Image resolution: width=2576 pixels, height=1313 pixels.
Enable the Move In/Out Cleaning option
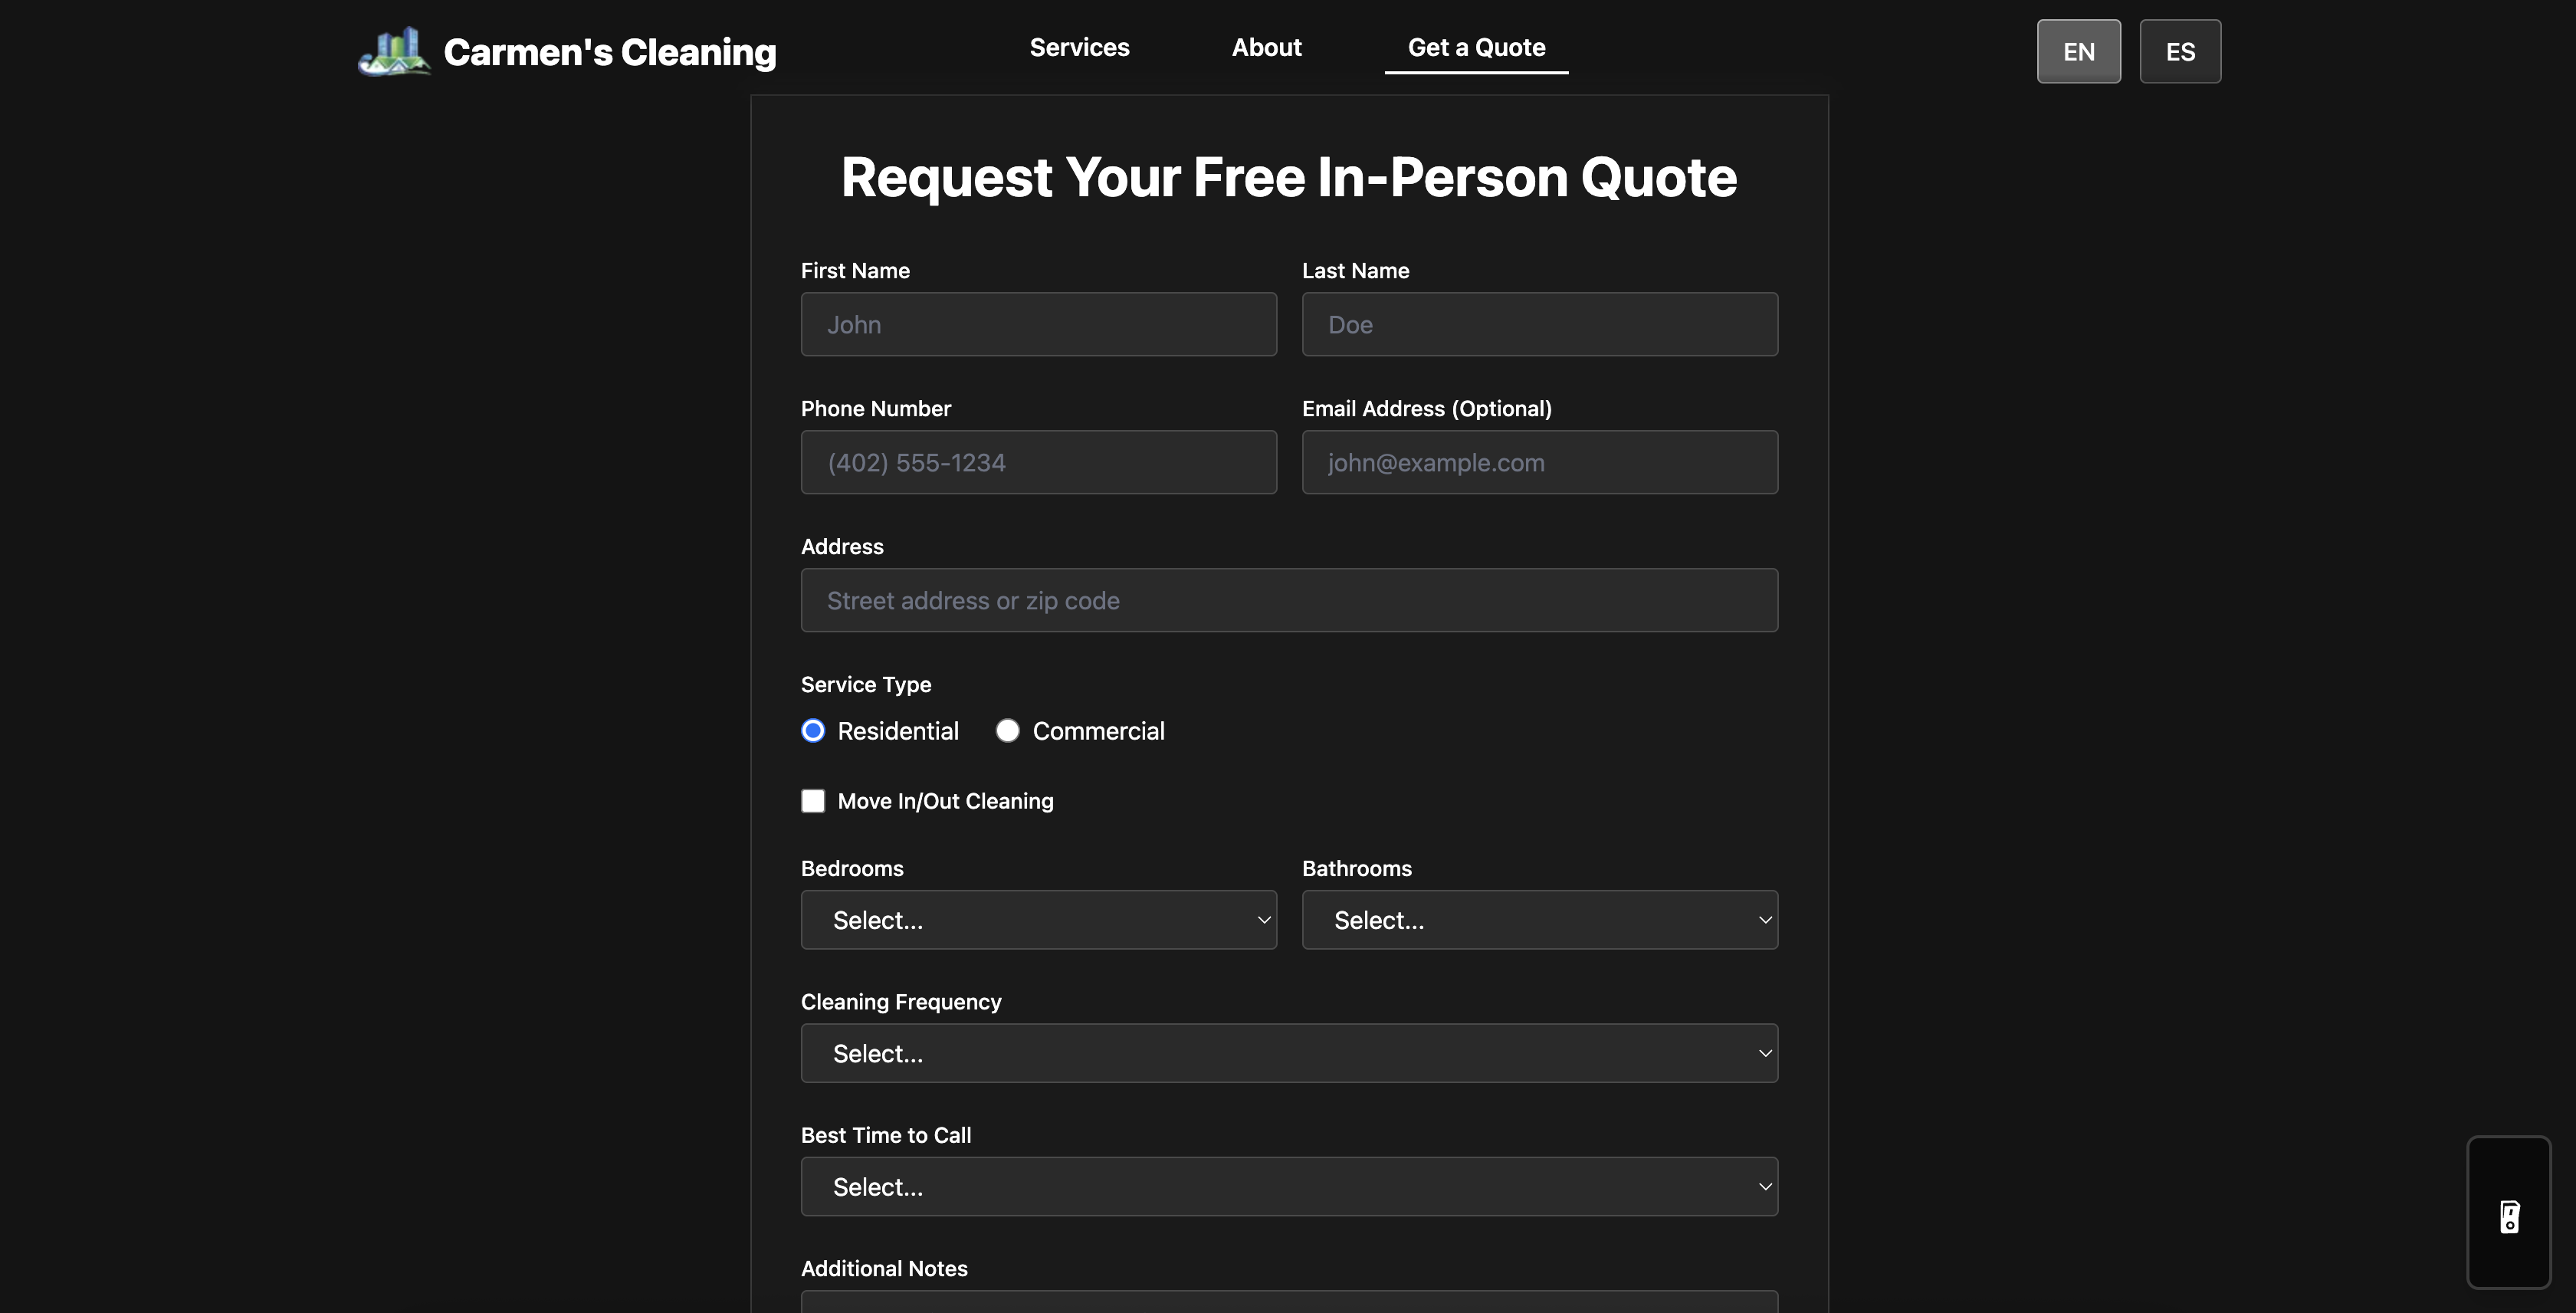coord(813,800)
